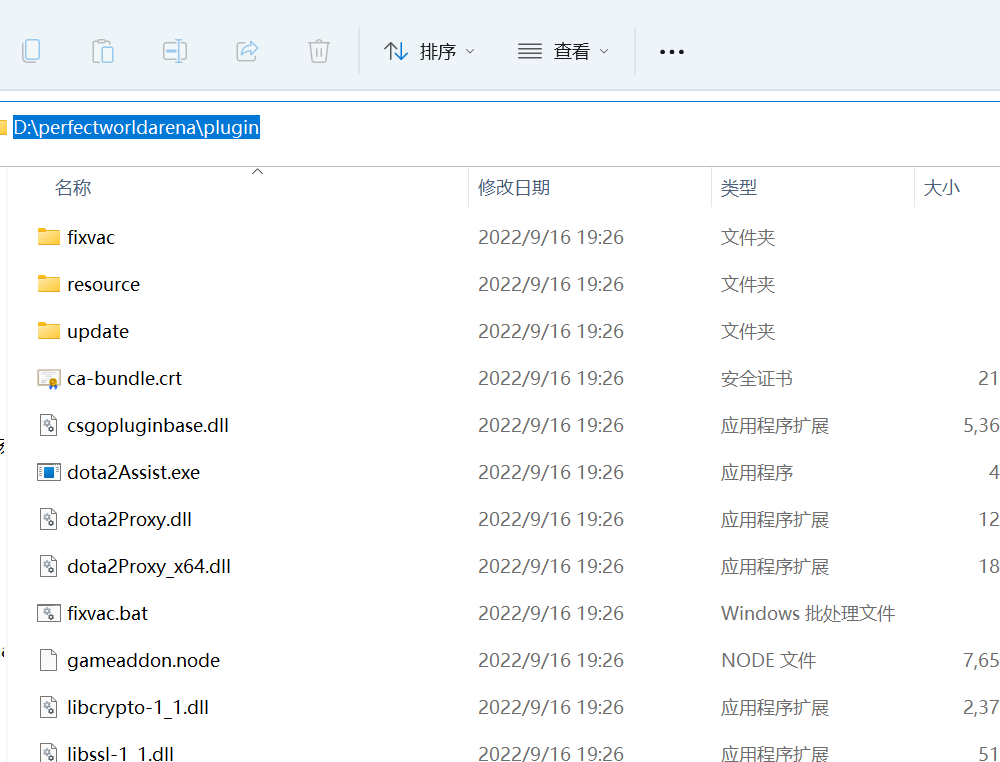Select the fixvac.bat file name
Screen dimensions: 1000x762
(x=107, y=613)
